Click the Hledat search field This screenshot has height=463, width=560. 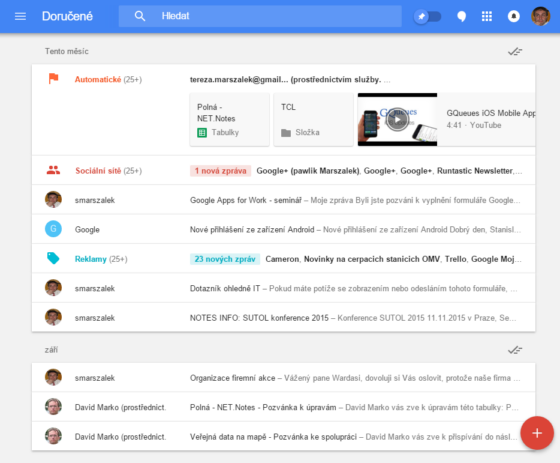coord(260,16)
